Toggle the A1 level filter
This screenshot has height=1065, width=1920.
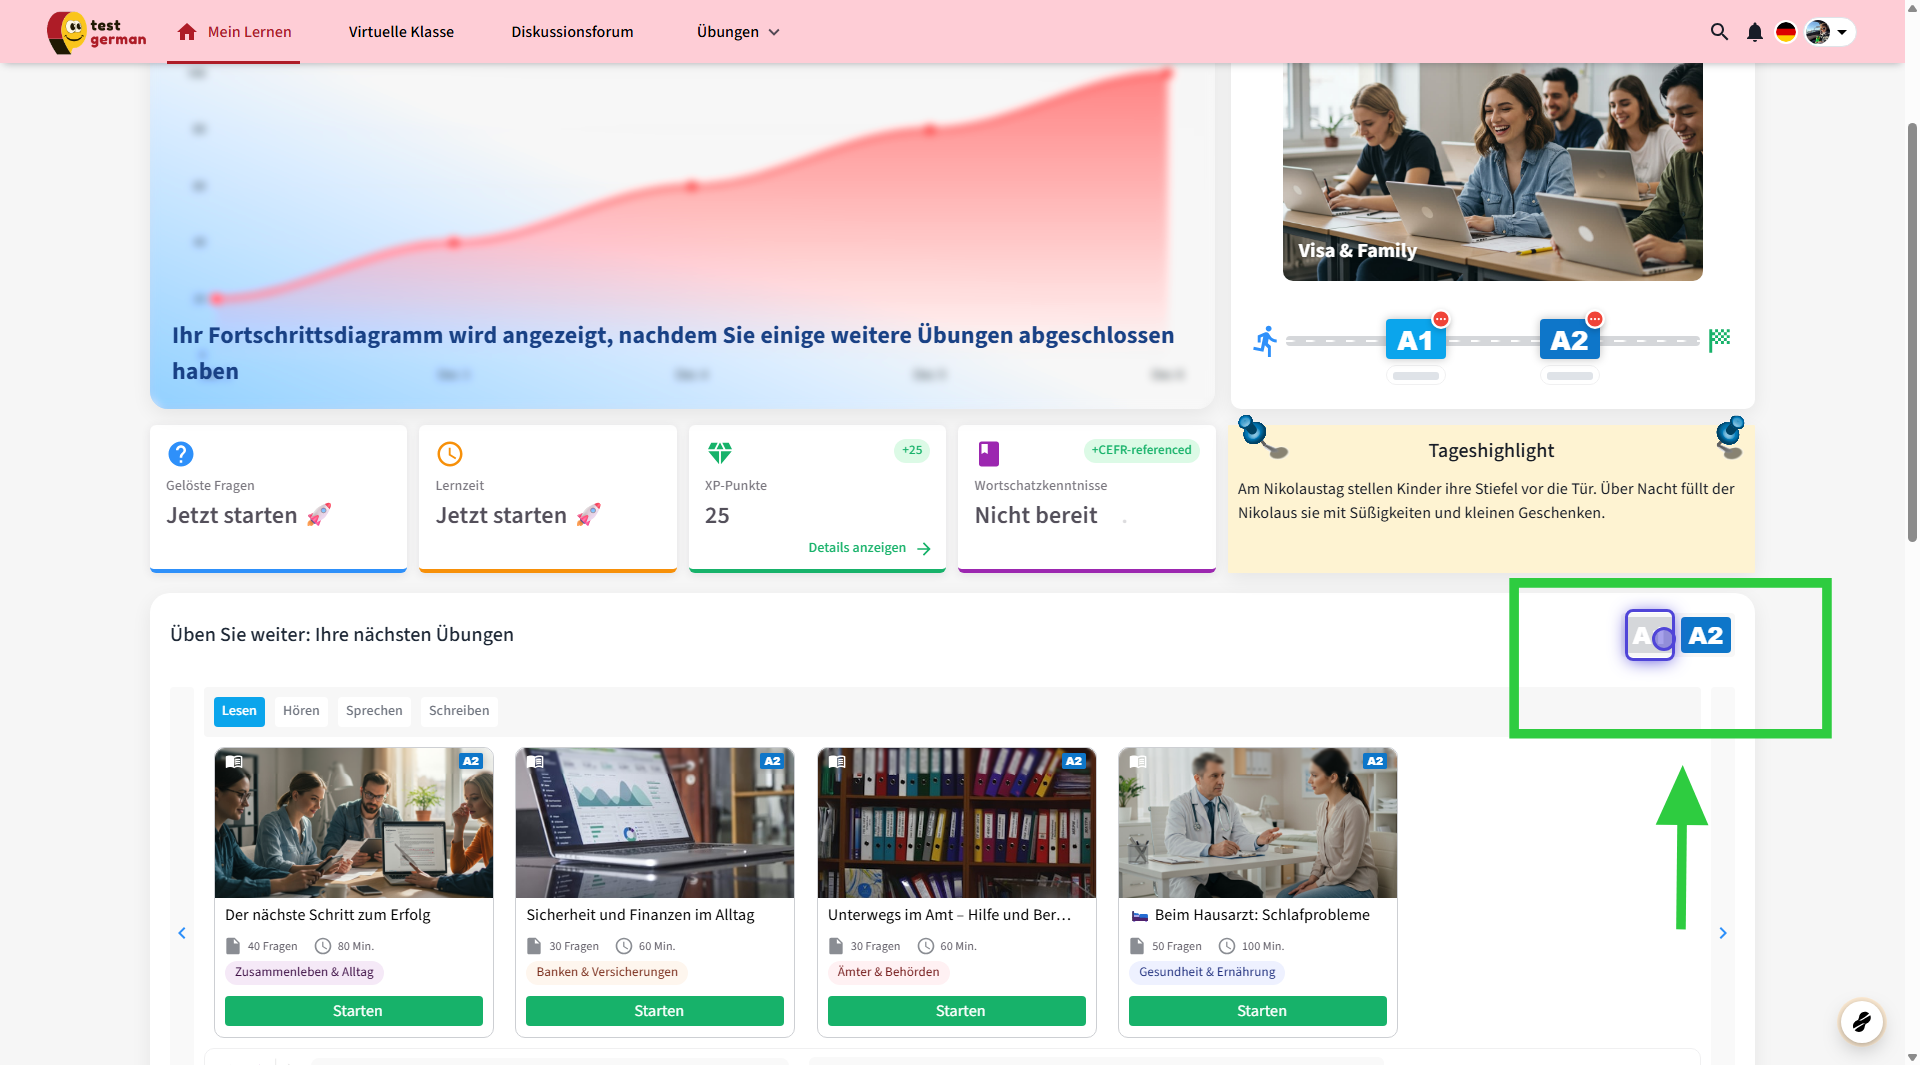(x=1650, y=635)
